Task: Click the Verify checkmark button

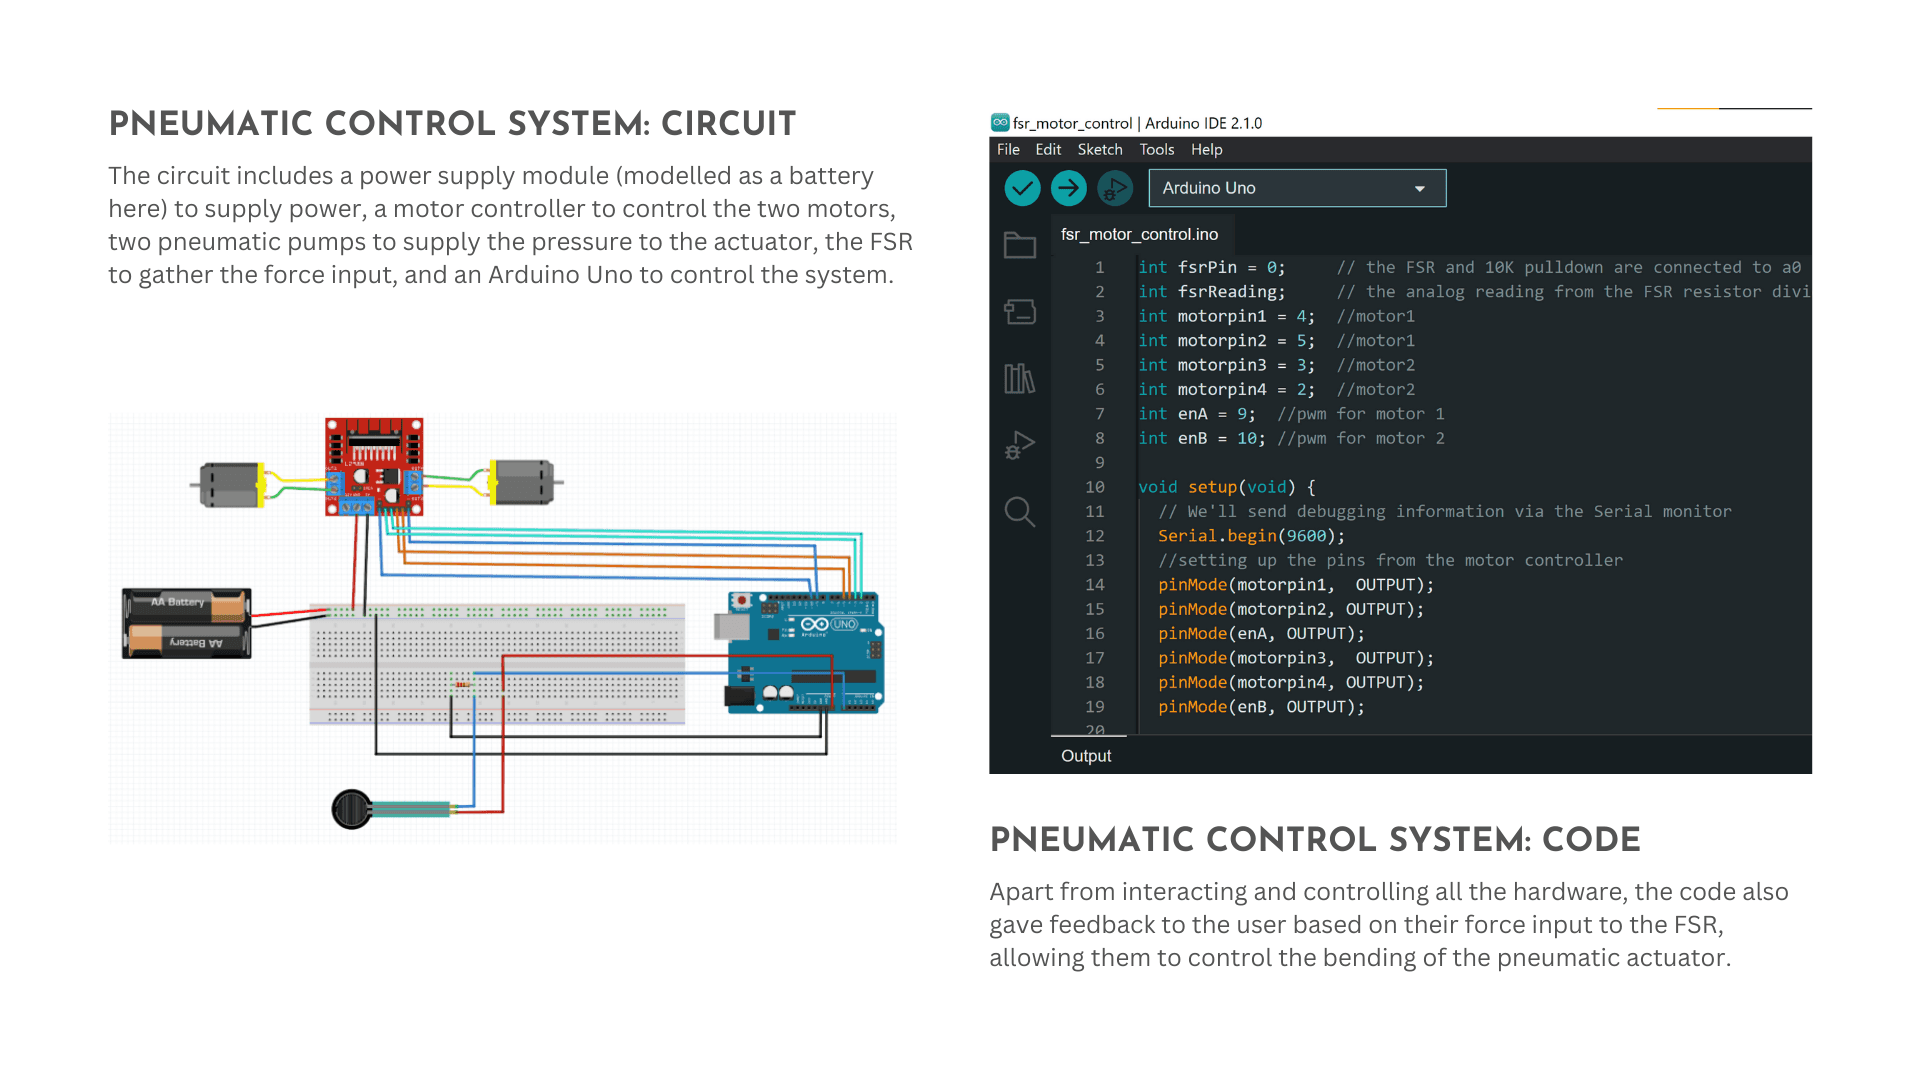Action: coord(1022,188)
